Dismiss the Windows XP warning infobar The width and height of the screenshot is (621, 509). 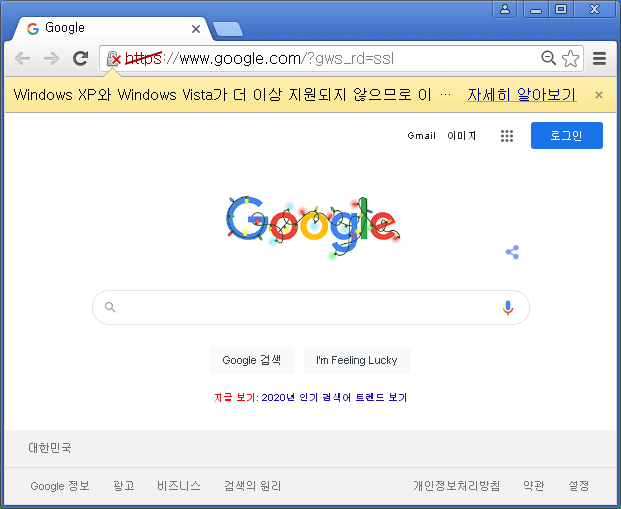coord(599,95)
